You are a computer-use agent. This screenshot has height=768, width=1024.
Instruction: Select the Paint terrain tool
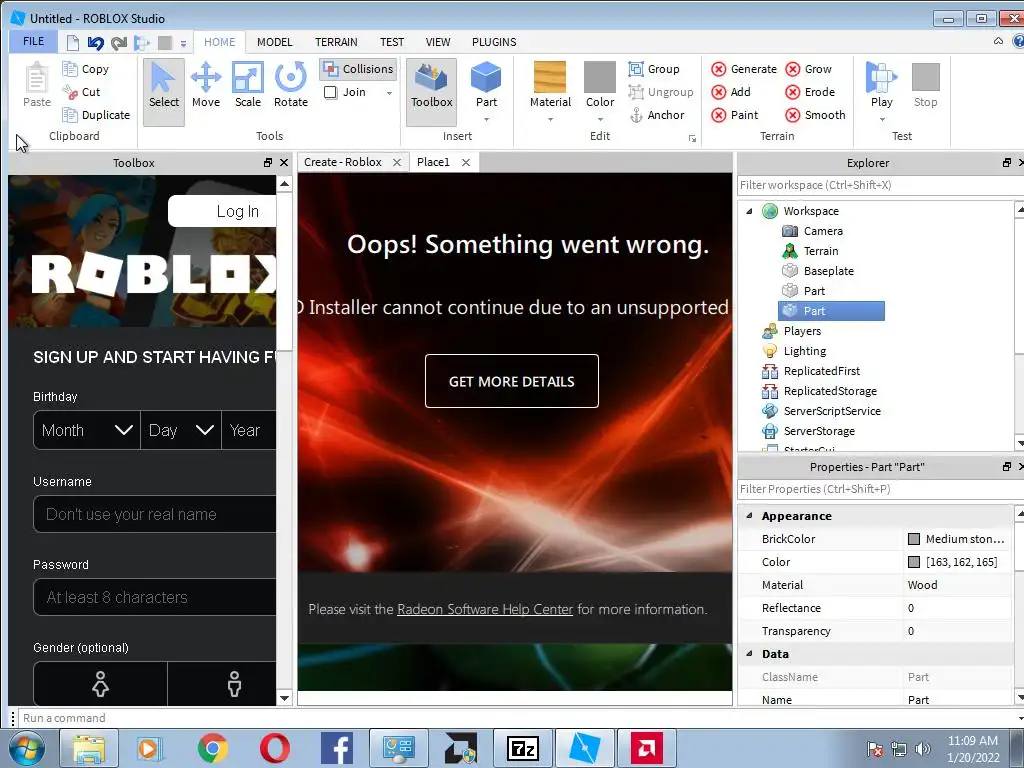tap(735, 115)
